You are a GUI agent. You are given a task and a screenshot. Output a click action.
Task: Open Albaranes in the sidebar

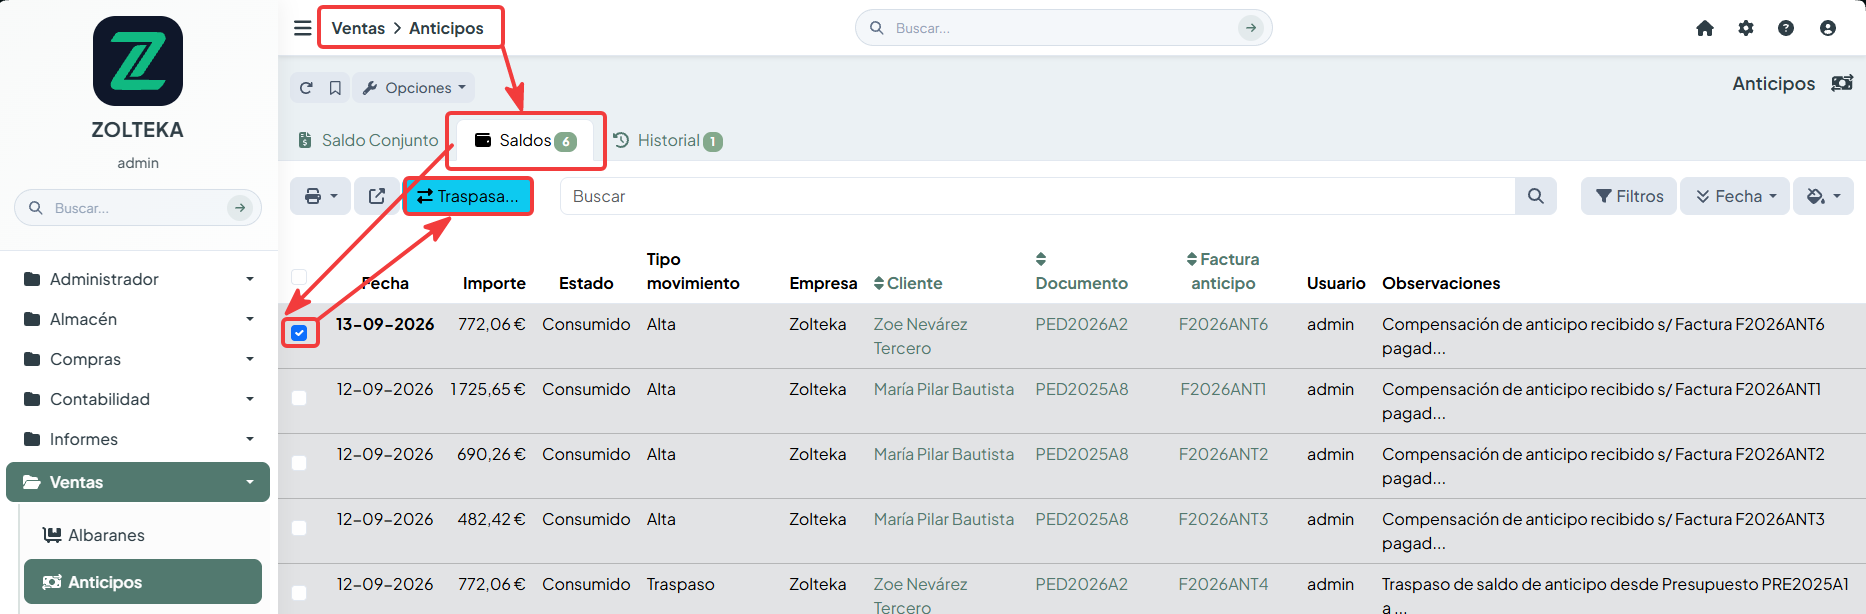tap(143, 535)
